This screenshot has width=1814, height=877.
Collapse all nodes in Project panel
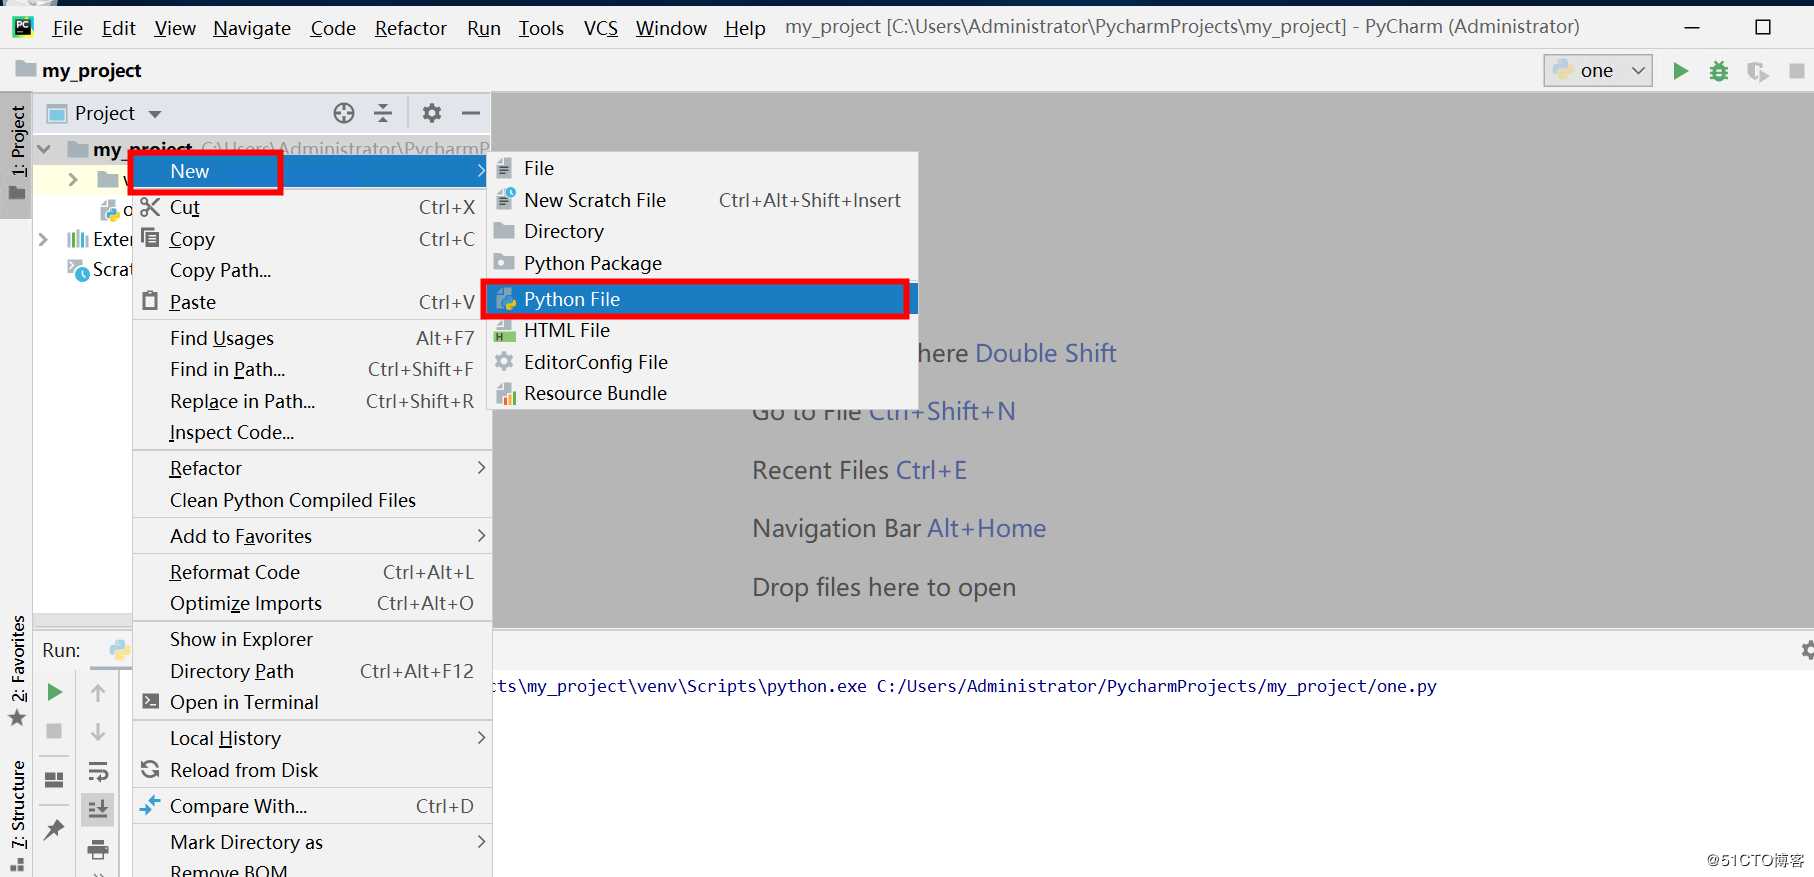pos(383,113)
